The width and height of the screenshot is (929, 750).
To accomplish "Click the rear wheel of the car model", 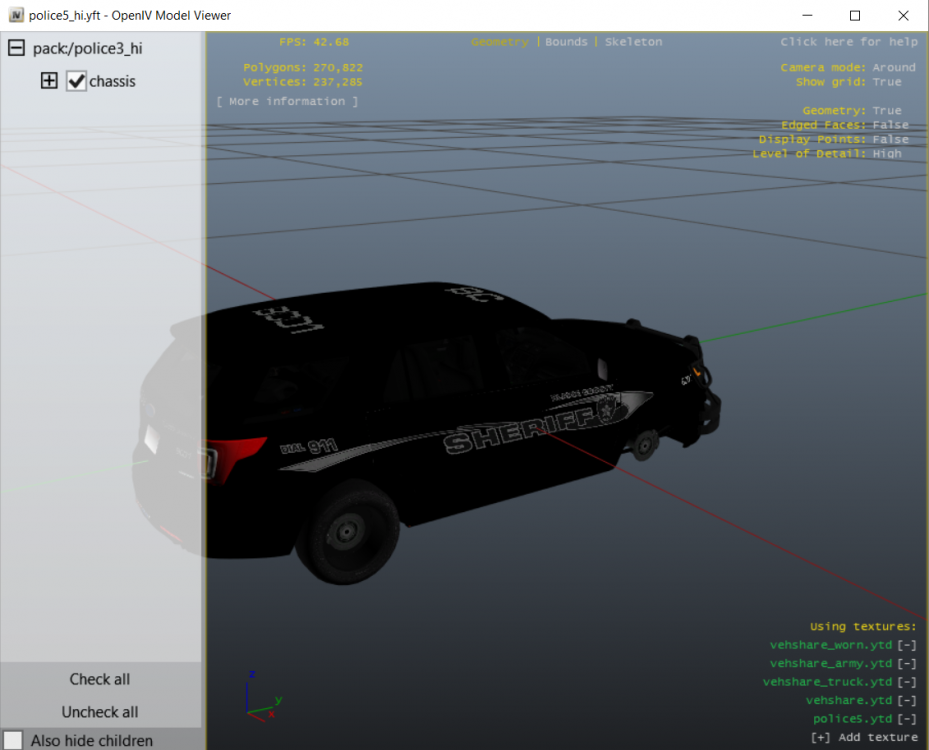I will (x=348, y=532).
